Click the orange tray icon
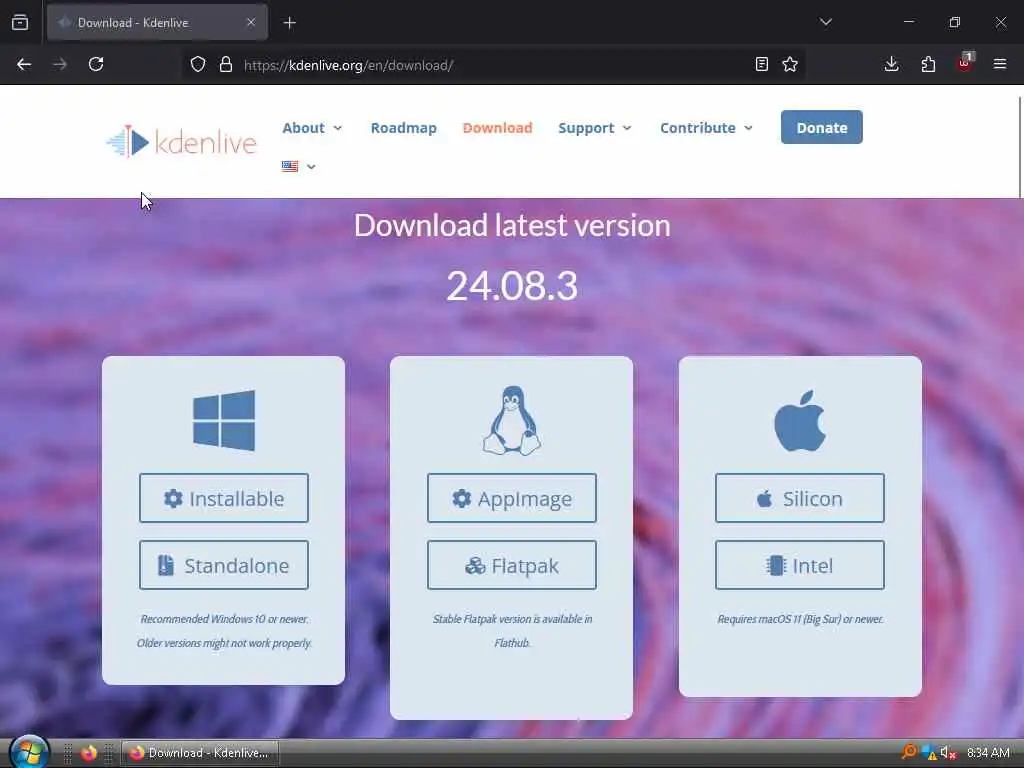This screenshot has height=768, width=1024. pyautogui.click(x=909, y=752)
